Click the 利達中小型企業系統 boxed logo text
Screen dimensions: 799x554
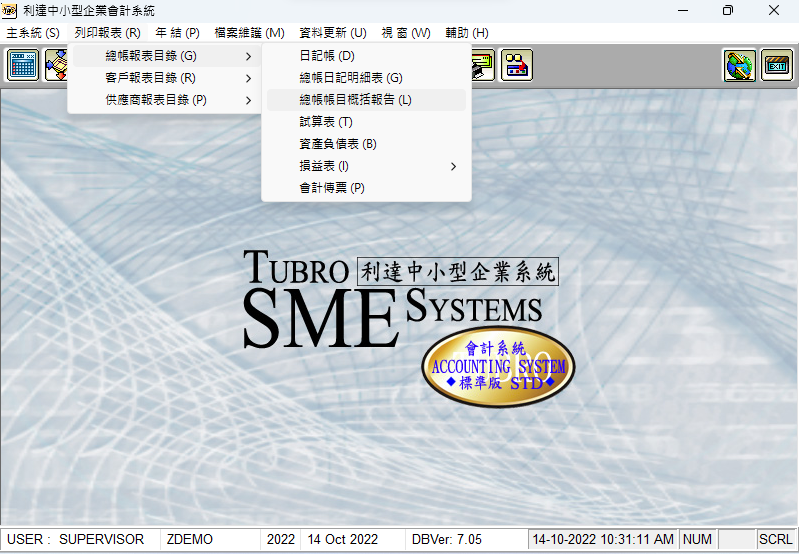click(x=458, y=272)
